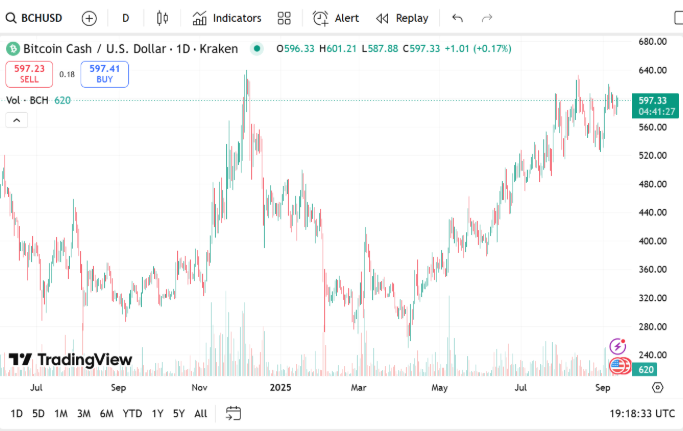Click the C597.33 close value
This screenshot has height=431, width=683.
(x=421, y=48)
